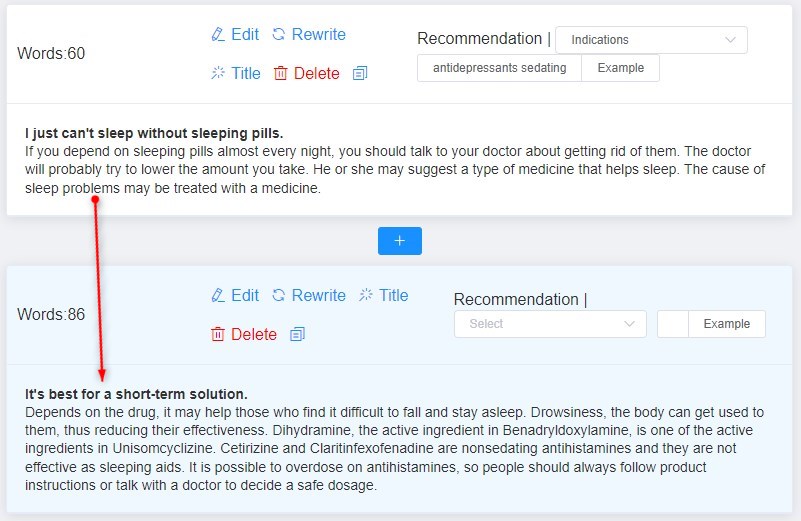This screenshot has height=521, width=801.
Task: Open the Select recommendation dropdown
Action: point(550,324)
